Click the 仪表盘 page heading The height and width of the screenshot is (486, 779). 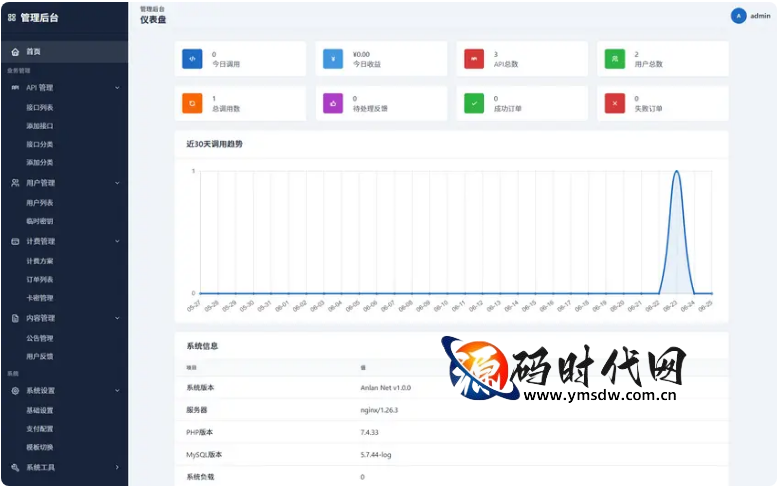coord(153,20)
